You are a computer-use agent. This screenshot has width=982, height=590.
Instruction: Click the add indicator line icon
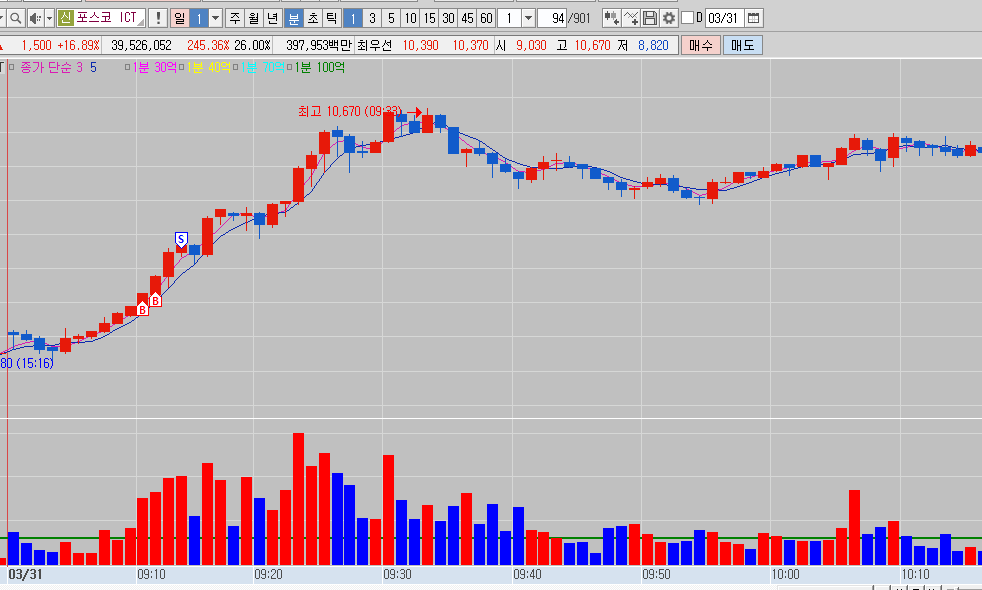pos(631,18)
